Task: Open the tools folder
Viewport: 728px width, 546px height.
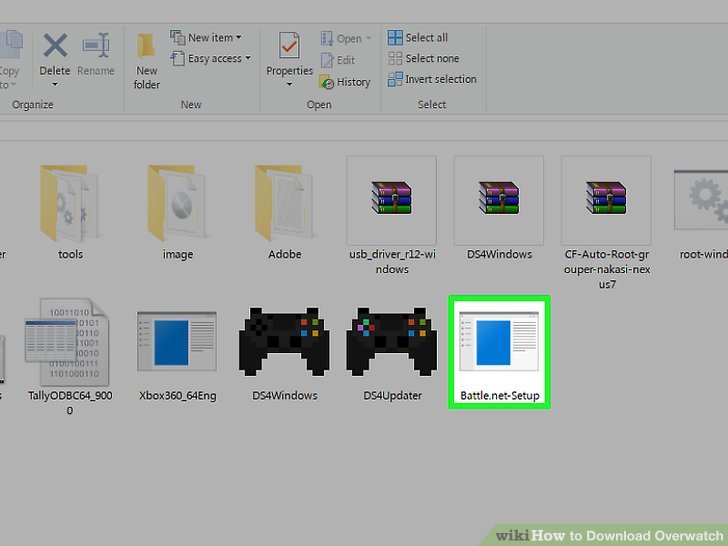Action: tap(70, 201)
